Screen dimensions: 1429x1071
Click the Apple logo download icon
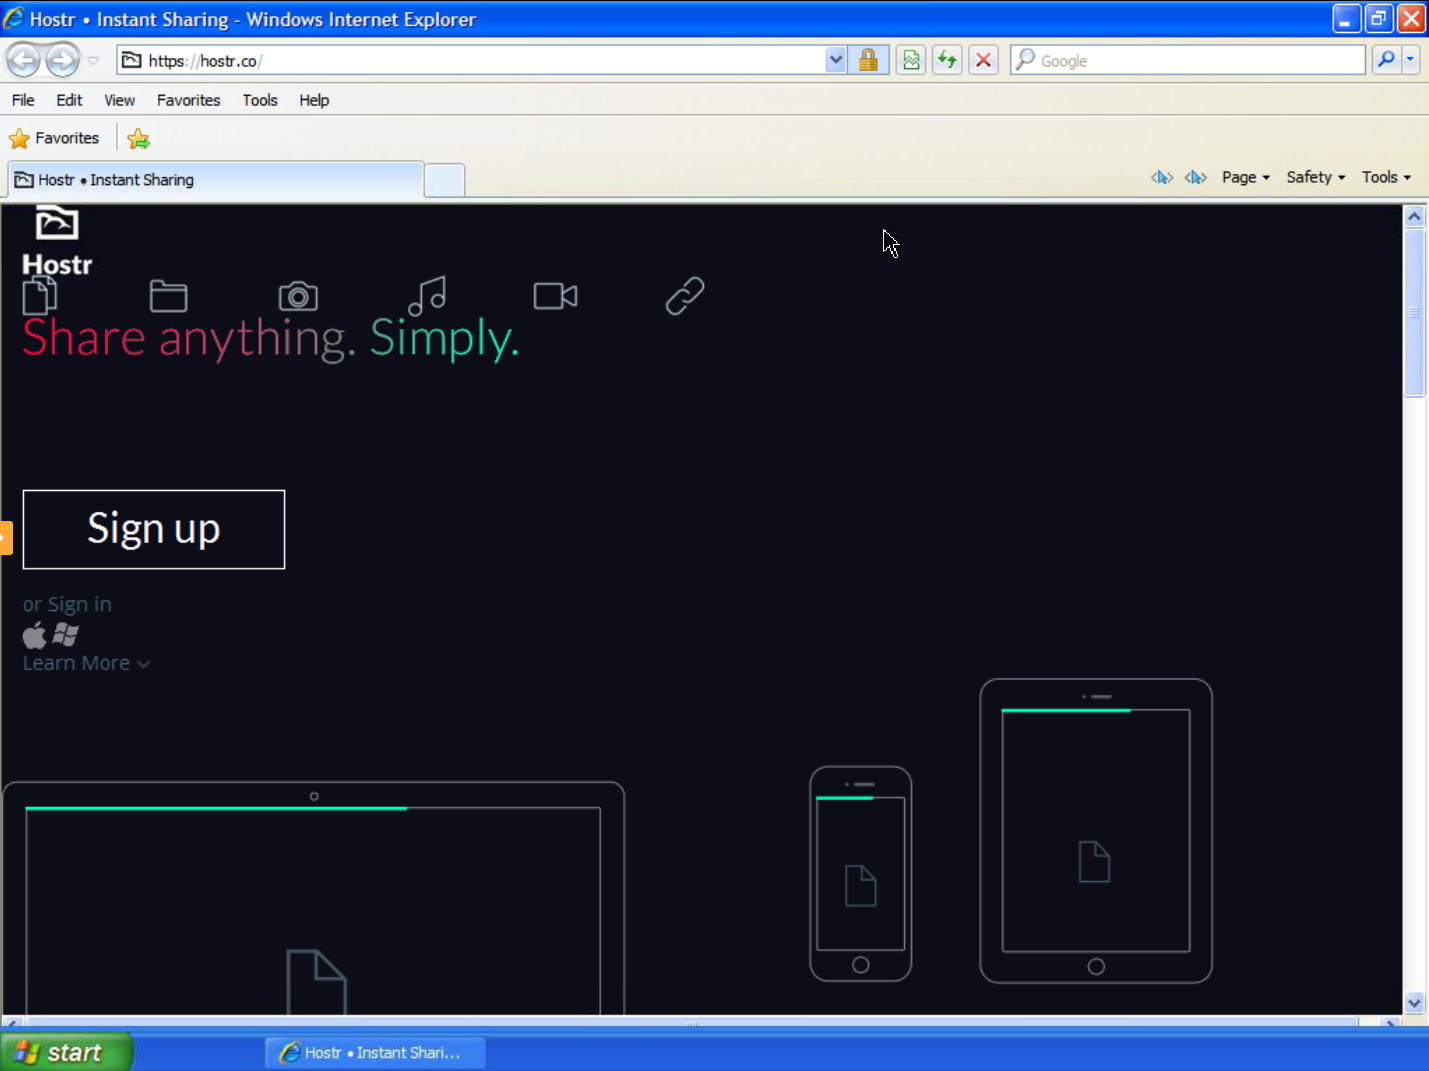pos(35,635)
